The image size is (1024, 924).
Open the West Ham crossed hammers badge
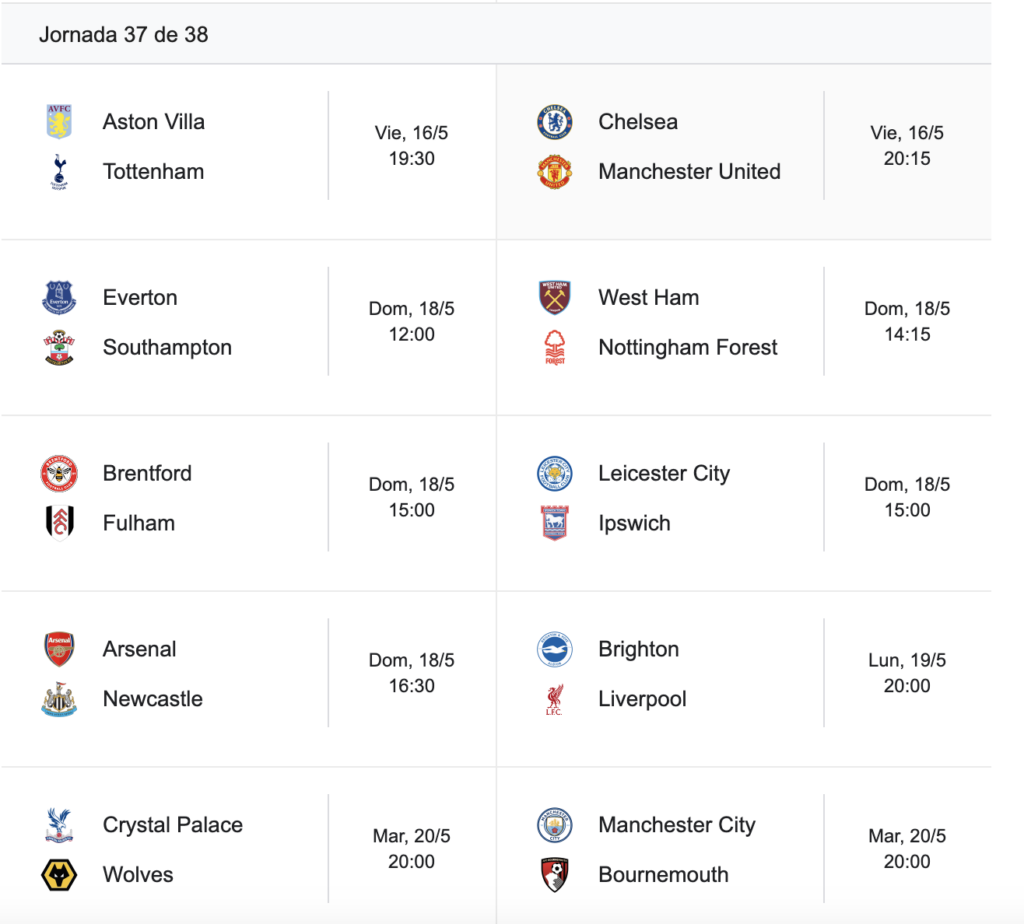554,297
